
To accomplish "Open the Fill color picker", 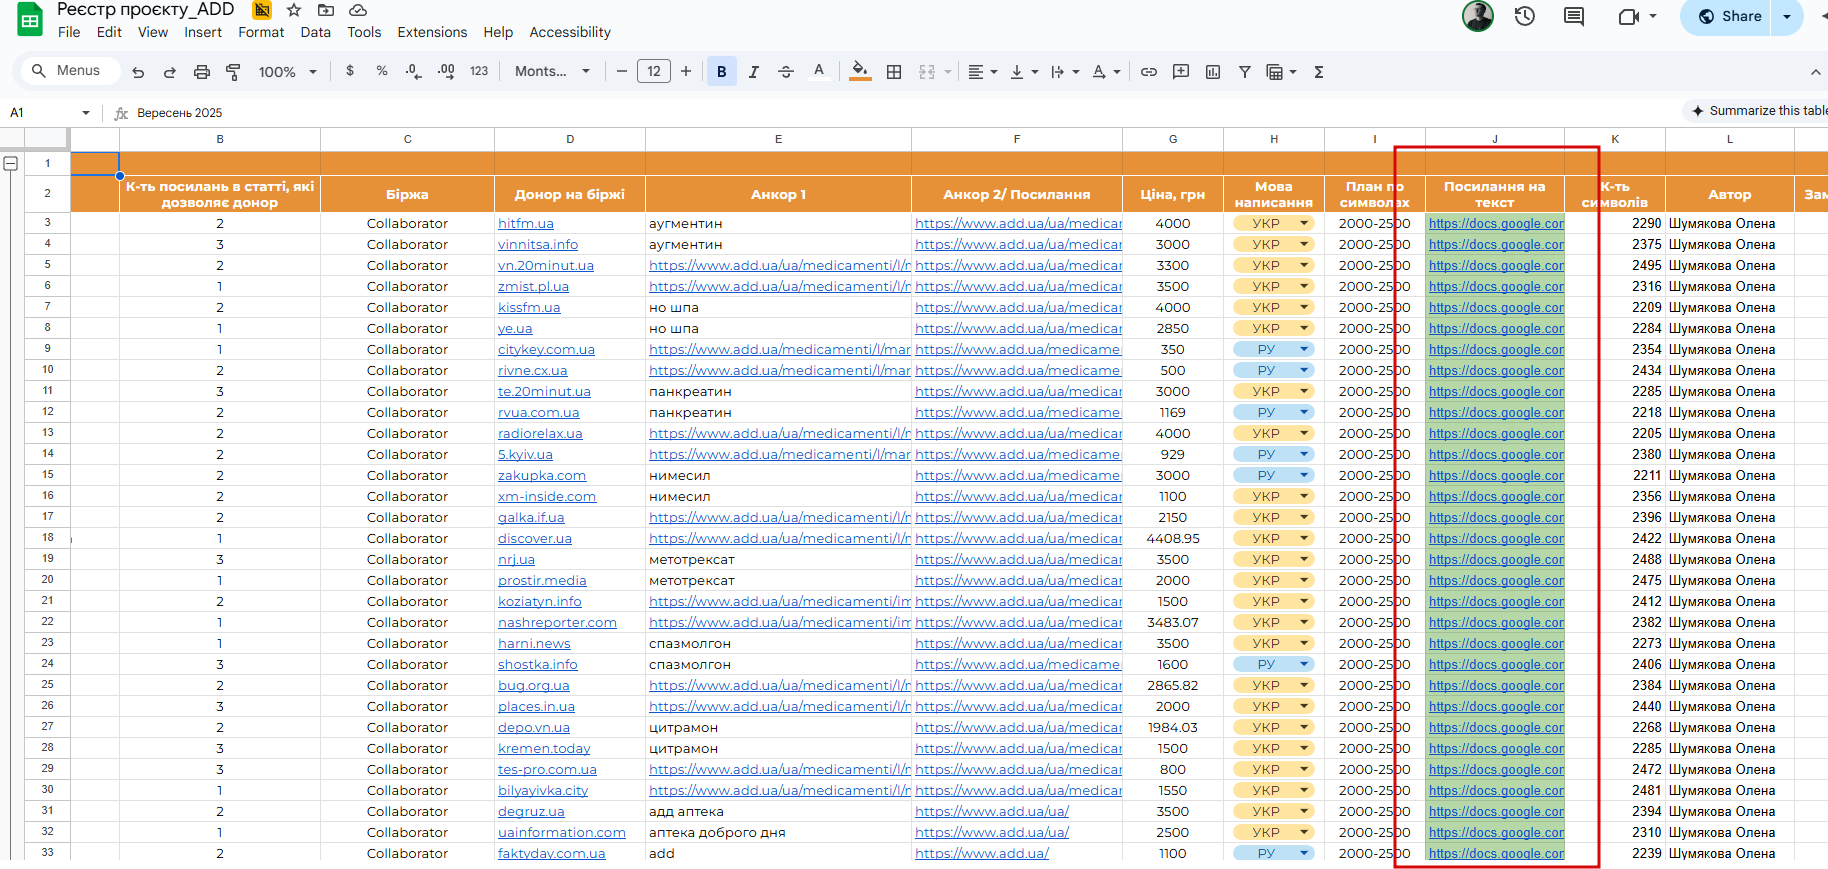I will (x=859, y=72).
